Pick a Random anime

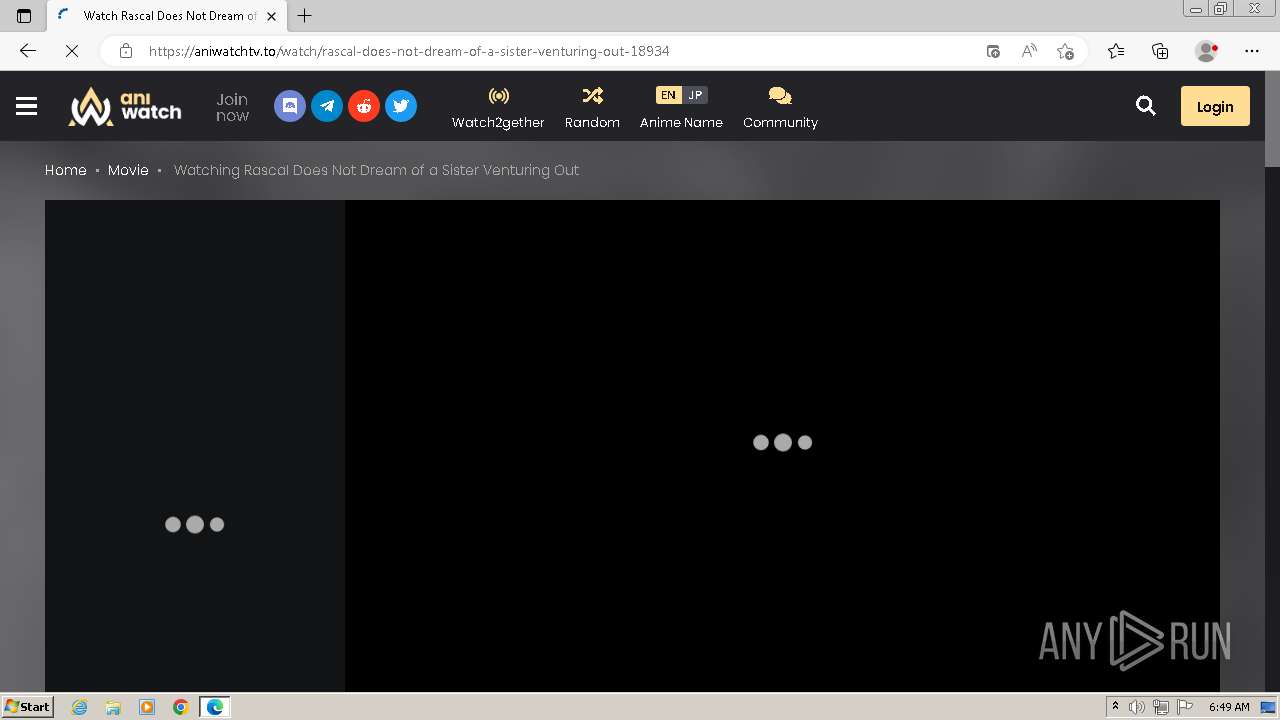(592, 107)
